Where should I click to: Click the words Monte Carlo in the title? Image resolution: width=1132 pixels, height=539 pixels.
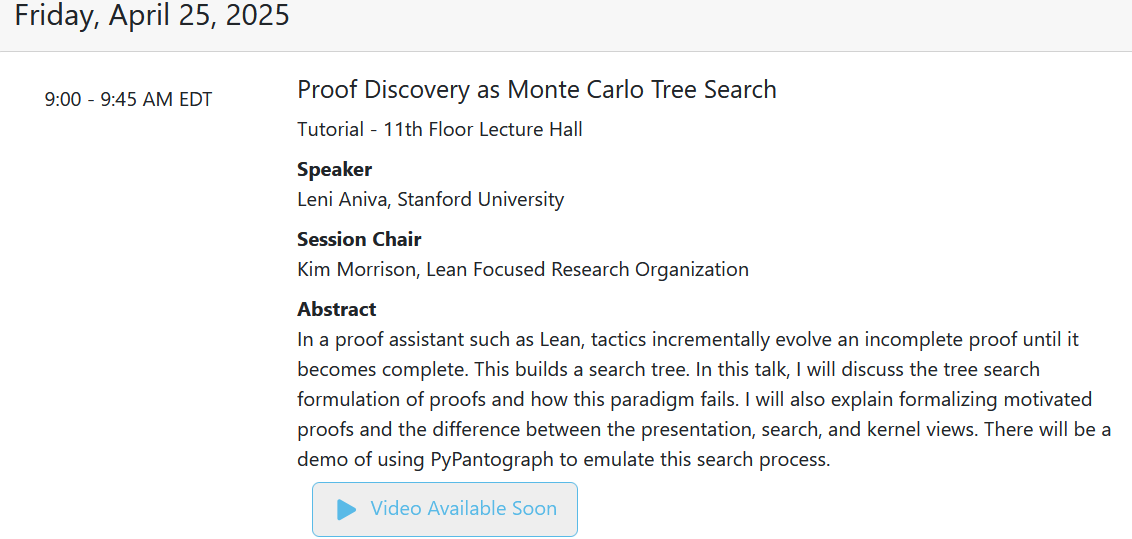point(580,89)
